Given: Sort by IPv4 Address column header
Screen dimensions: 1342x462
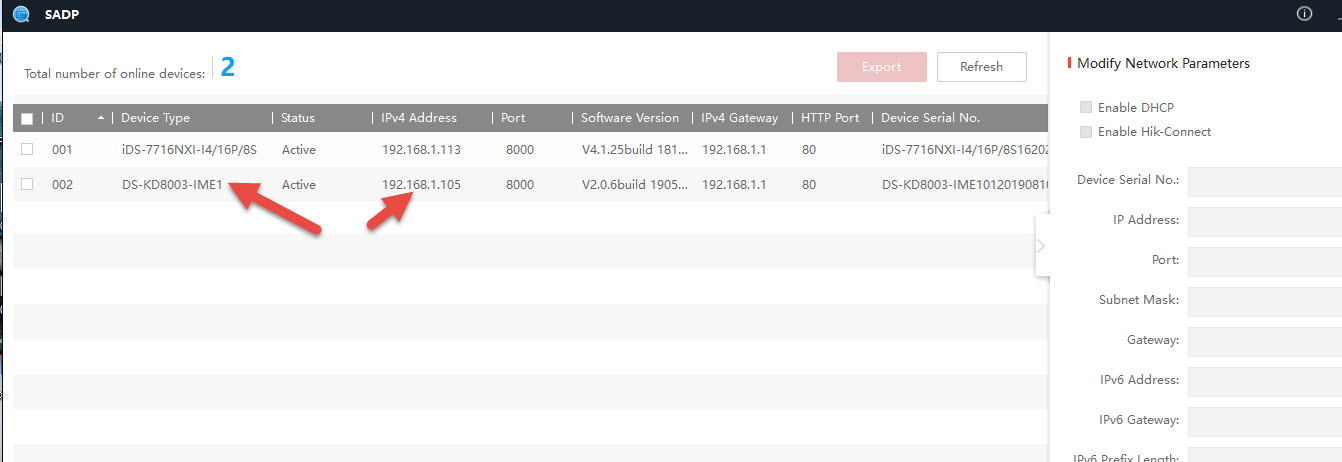Looking at the screenshot, I should pos(418,118).
